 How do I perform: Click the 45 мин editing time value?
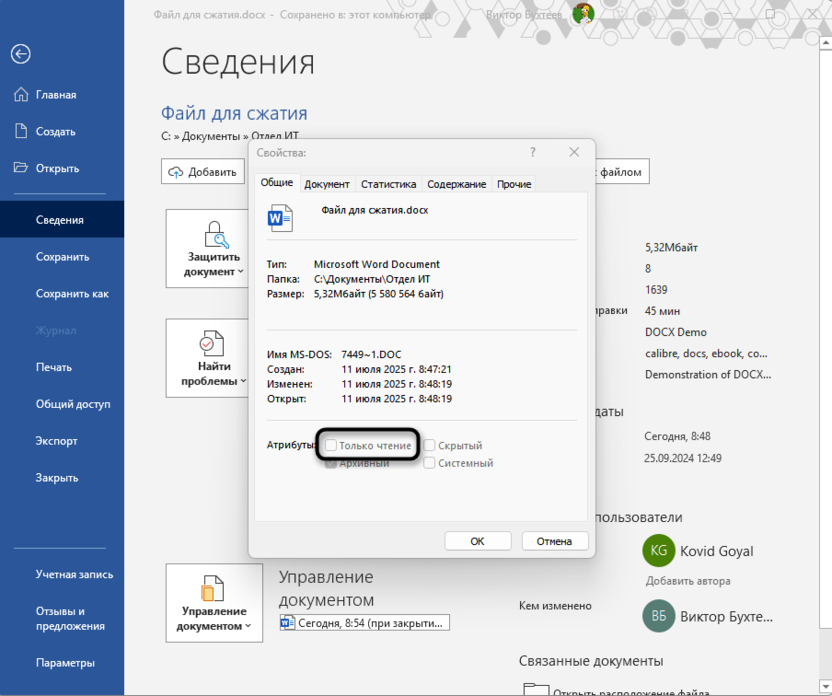pyautogui.click(x=662, y=311)
